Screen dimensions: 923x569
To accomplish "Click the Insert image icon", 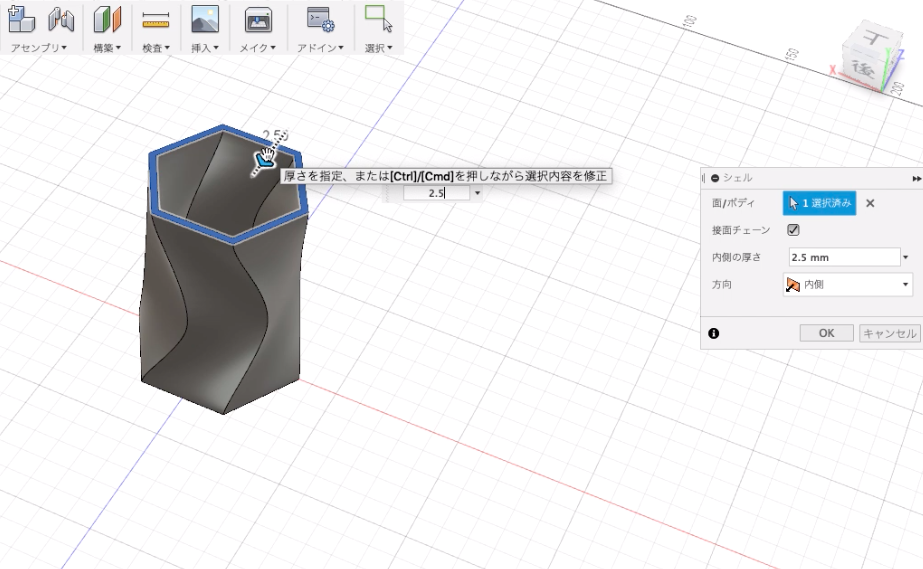I will coord(205,19).
